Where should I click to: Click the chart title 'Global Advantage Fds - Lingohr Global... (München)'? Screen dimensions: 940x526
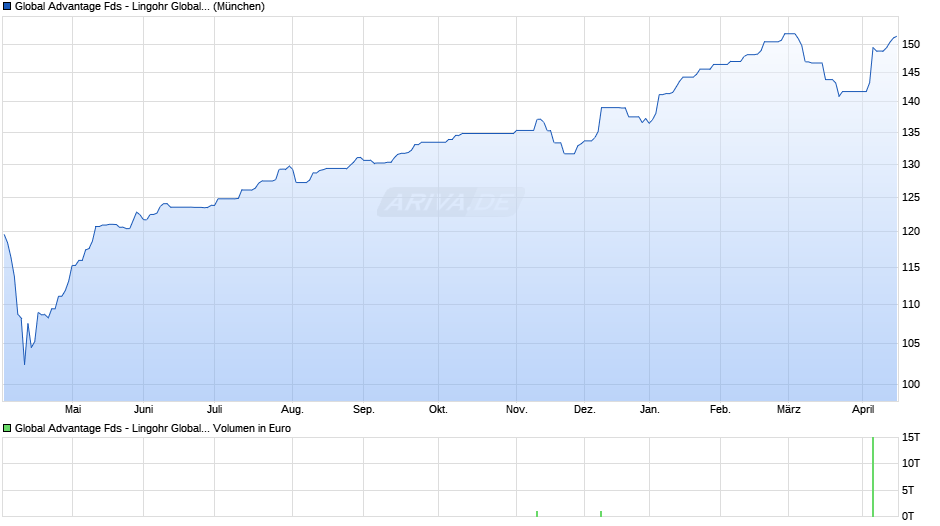coord(140,7)
